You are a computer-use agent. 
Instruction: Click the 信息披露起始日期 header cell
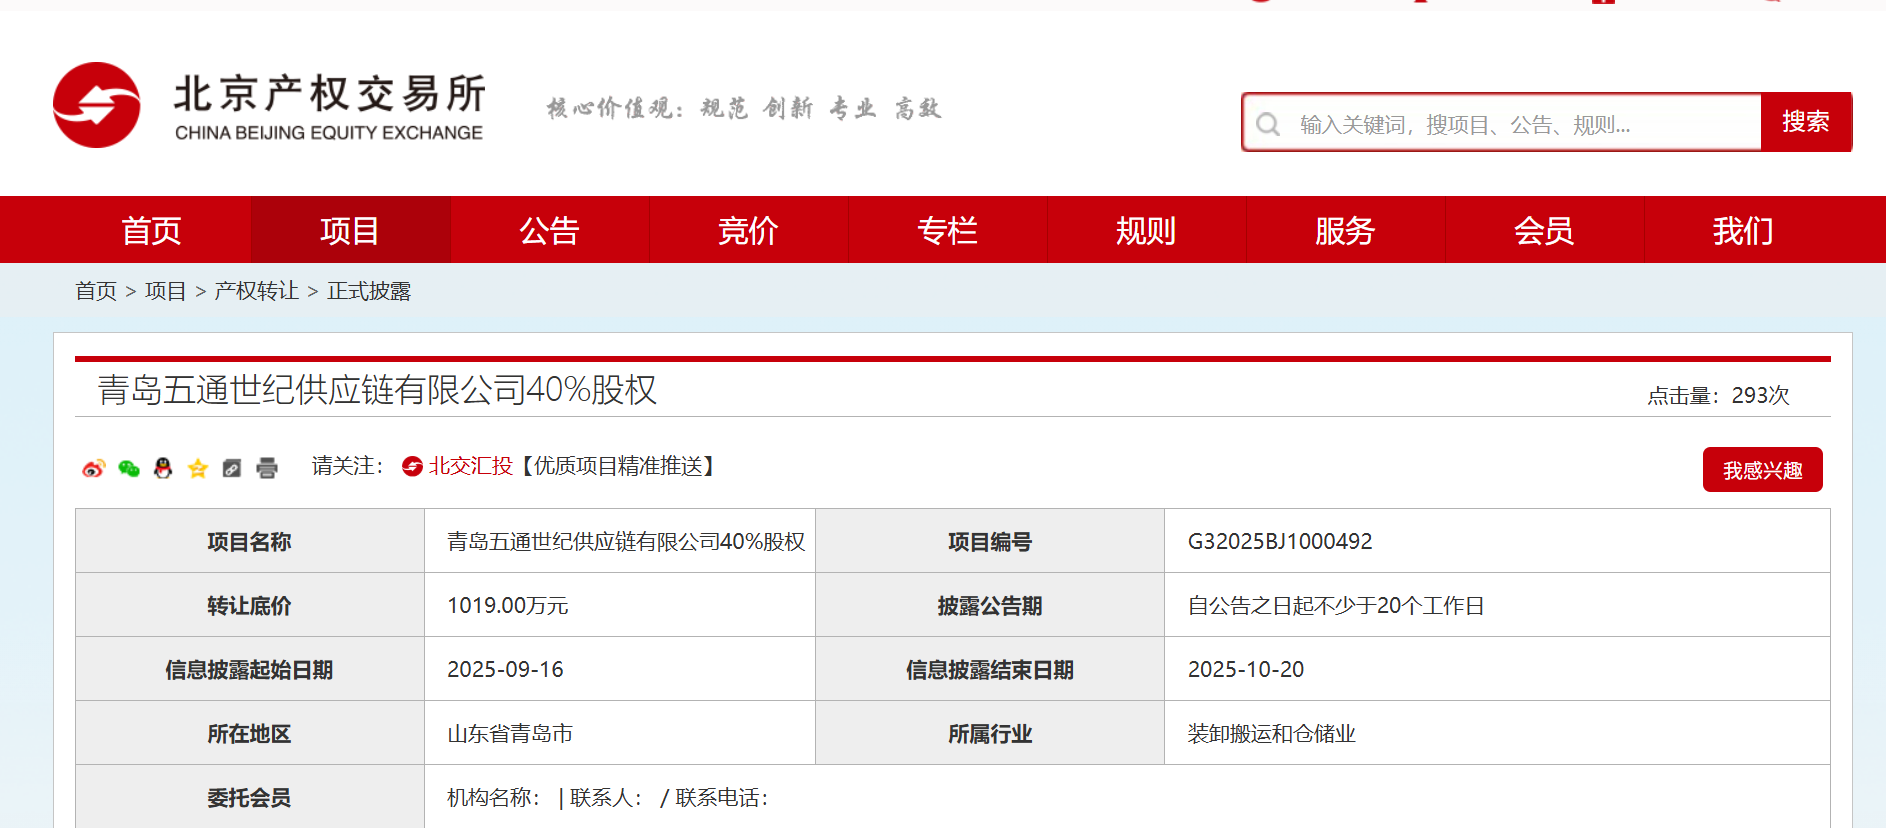(x=250, y=669)
